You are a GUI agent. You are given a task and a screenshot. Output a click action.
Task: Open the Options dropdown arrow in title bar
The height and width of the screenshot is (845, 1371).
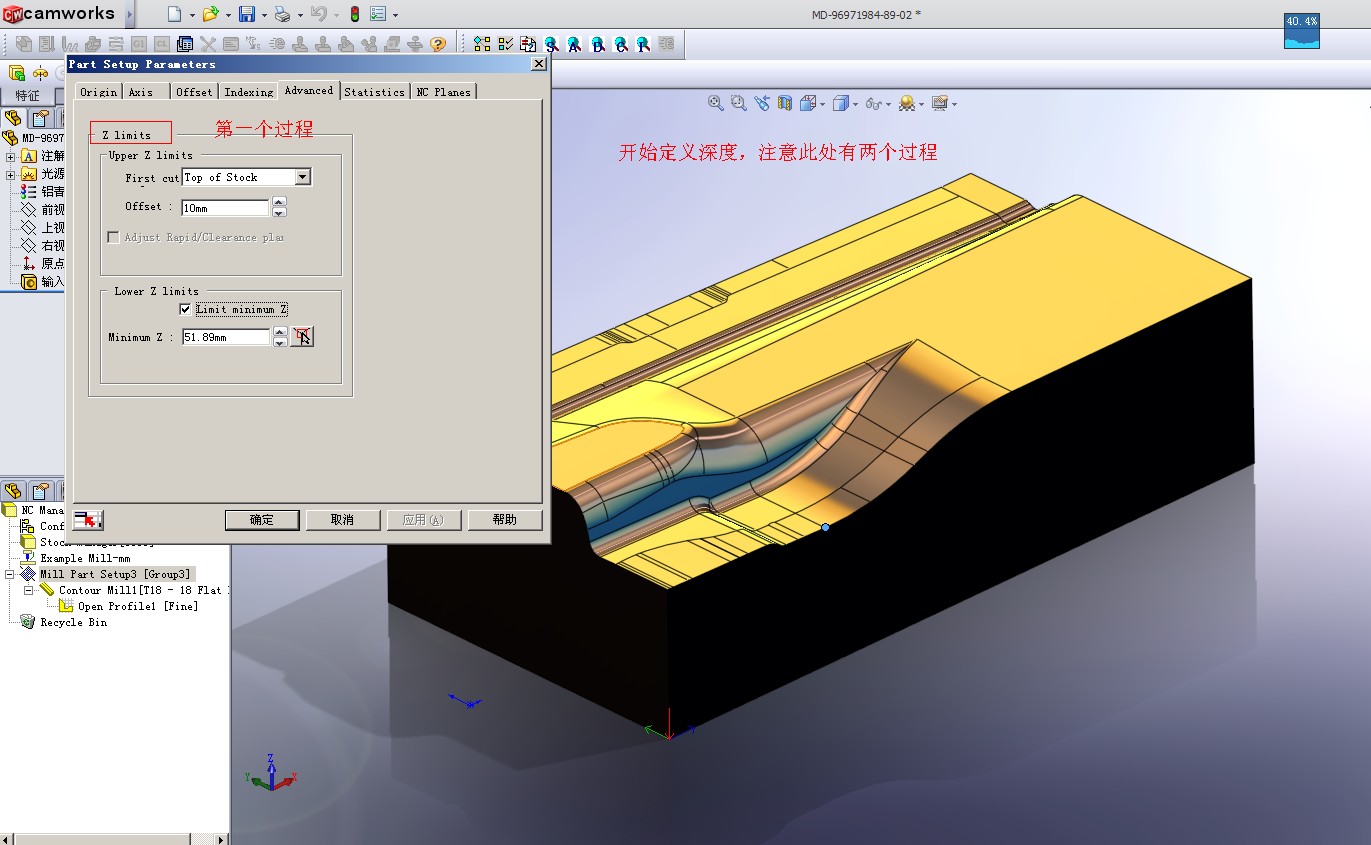(x=396, y=15)
